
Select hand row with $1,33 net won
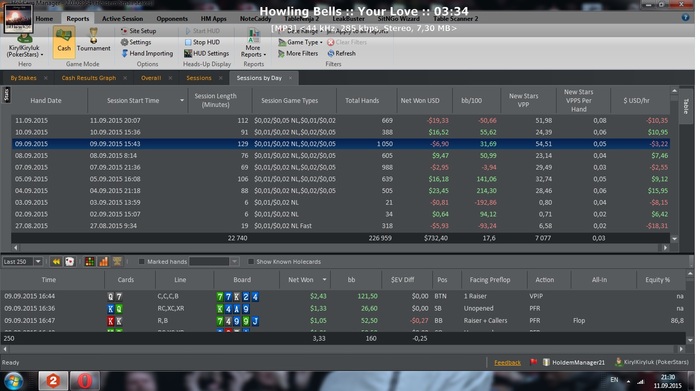click(343, 308)
